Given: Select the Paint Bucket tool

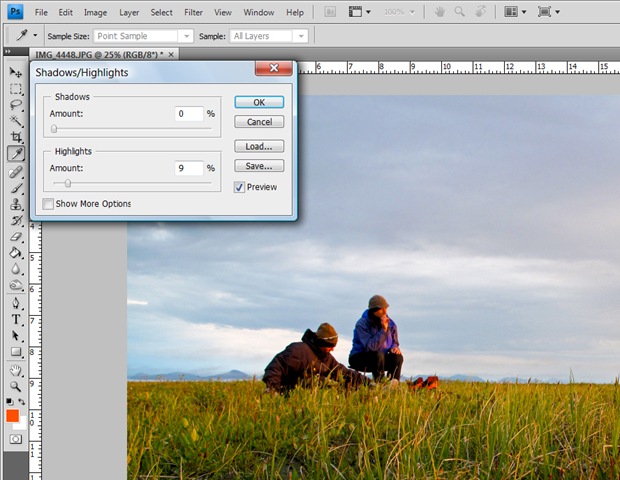Looking at the screenshot, I should pos(16,253).
